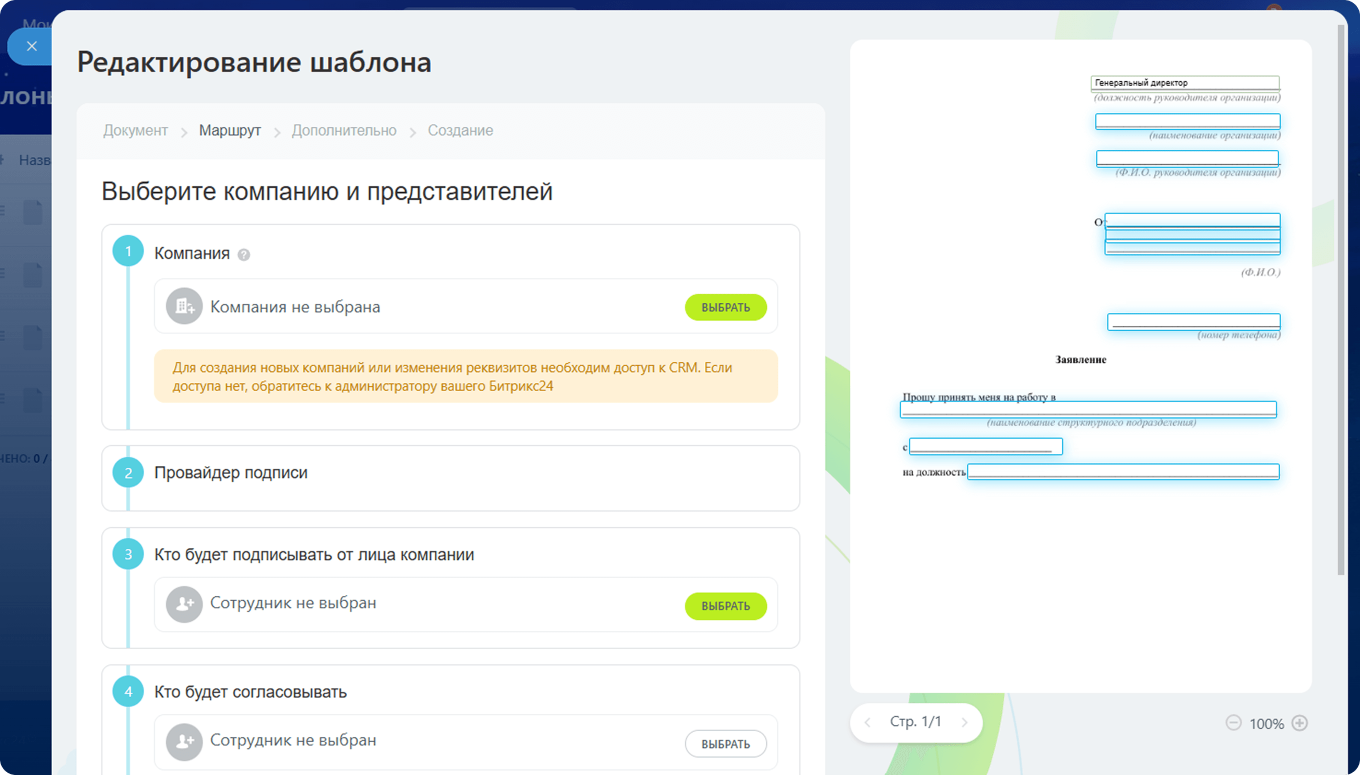Click the company building icon in section 1
The width and height of the screenshot is (1360, 775).
(183, 307)
